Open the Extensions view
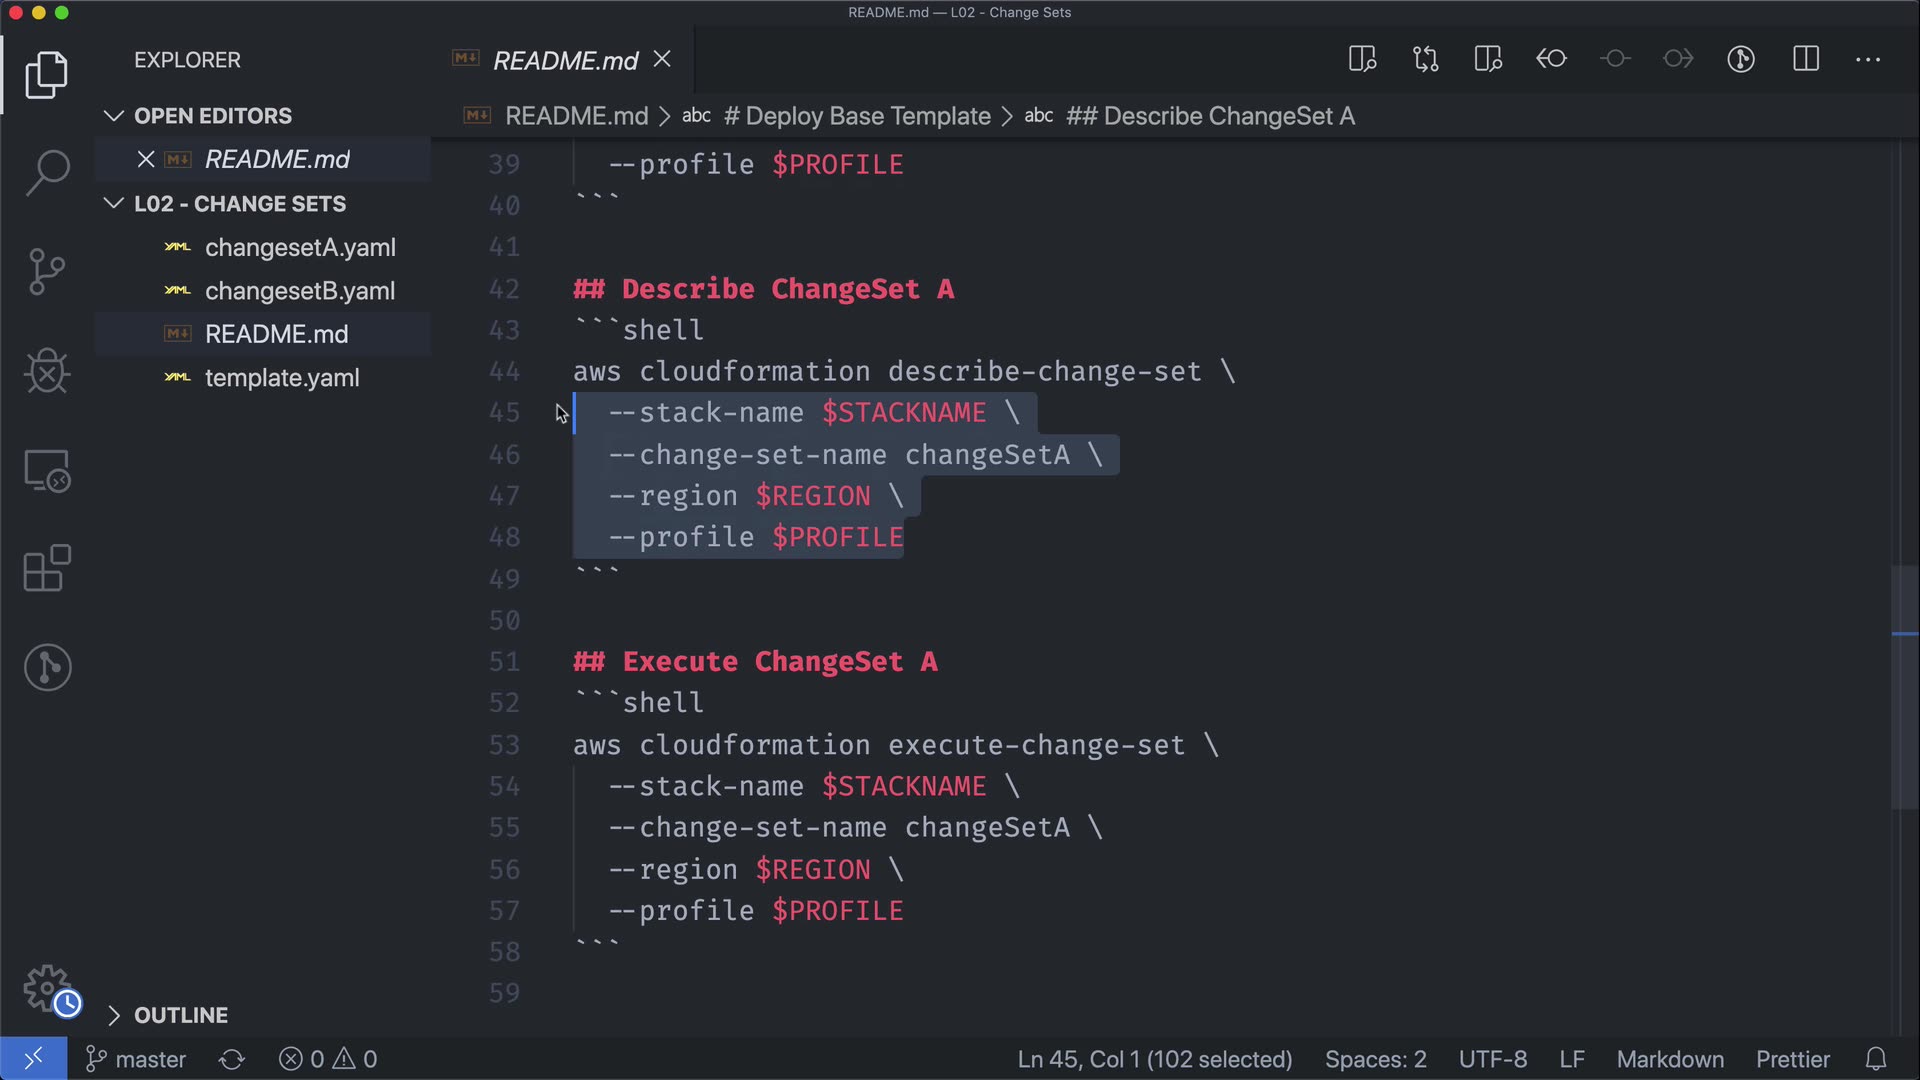1920x1080 pixels. (47, 568)
